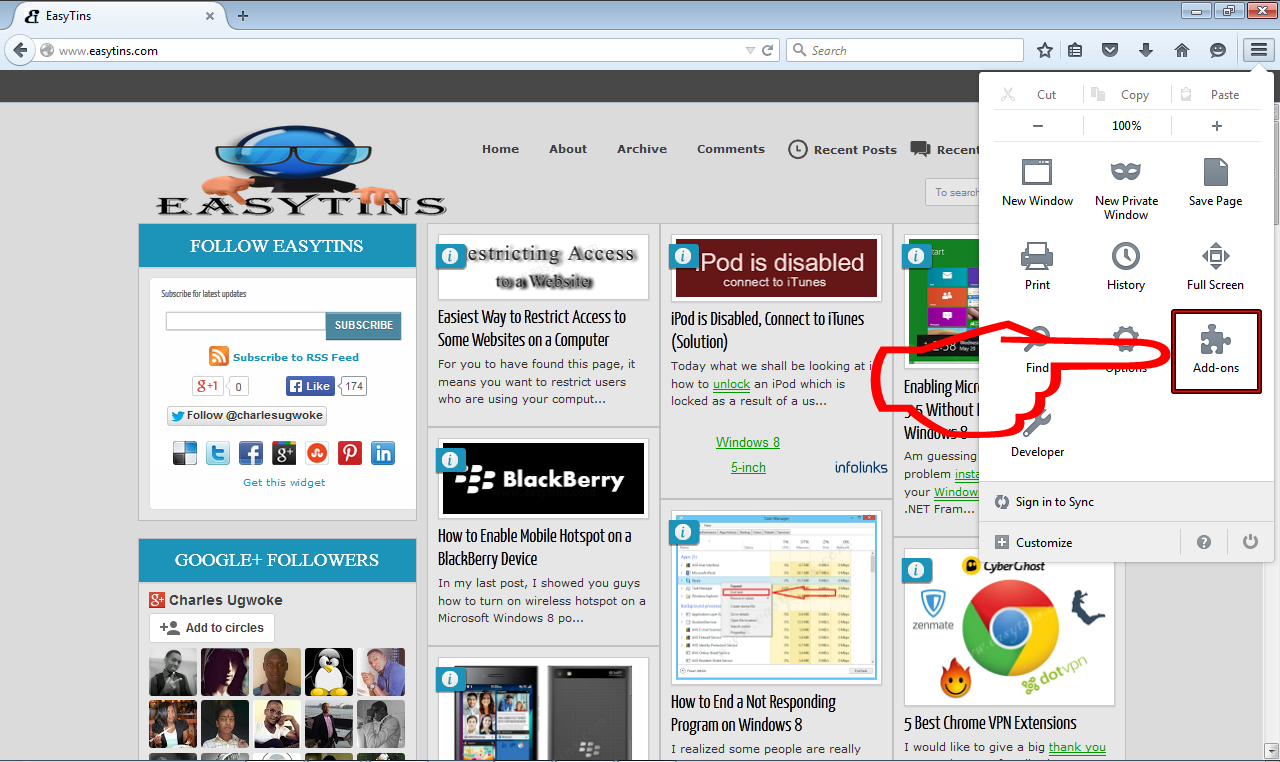Choose Save Page in the menu

pyautogui.click(x=1215, y=182)
